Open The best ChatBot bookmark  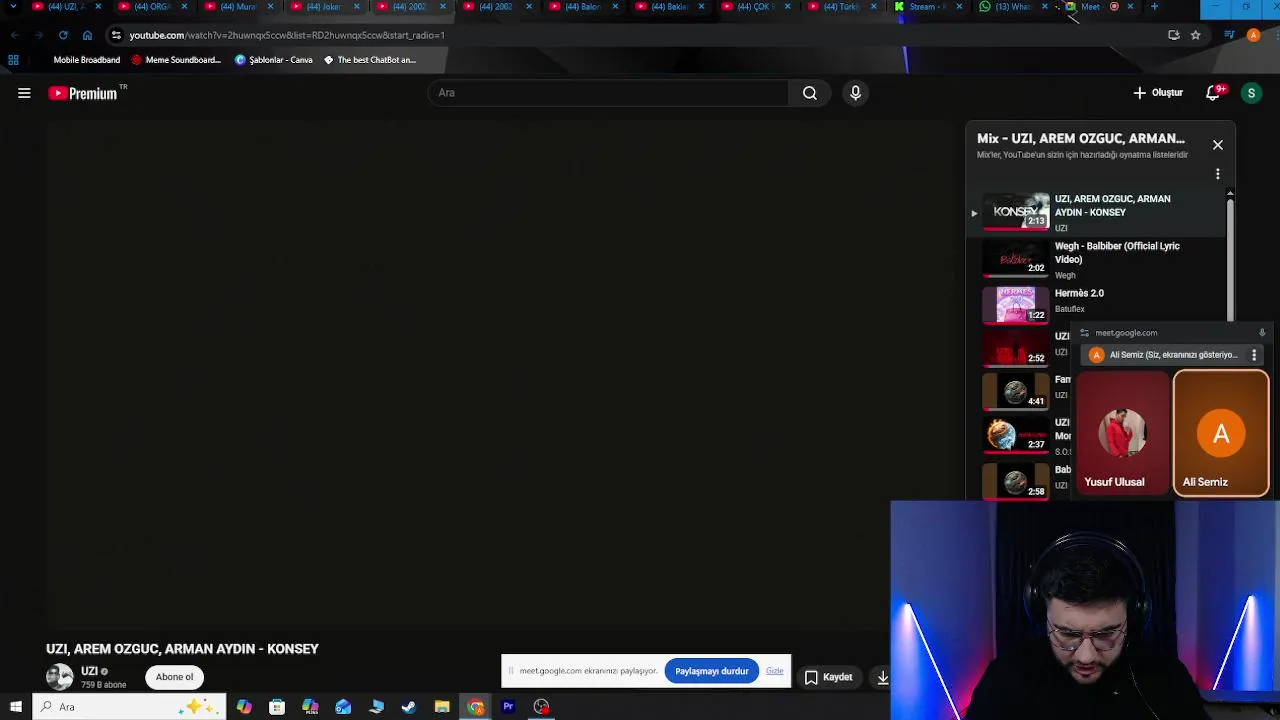[369, 60]
